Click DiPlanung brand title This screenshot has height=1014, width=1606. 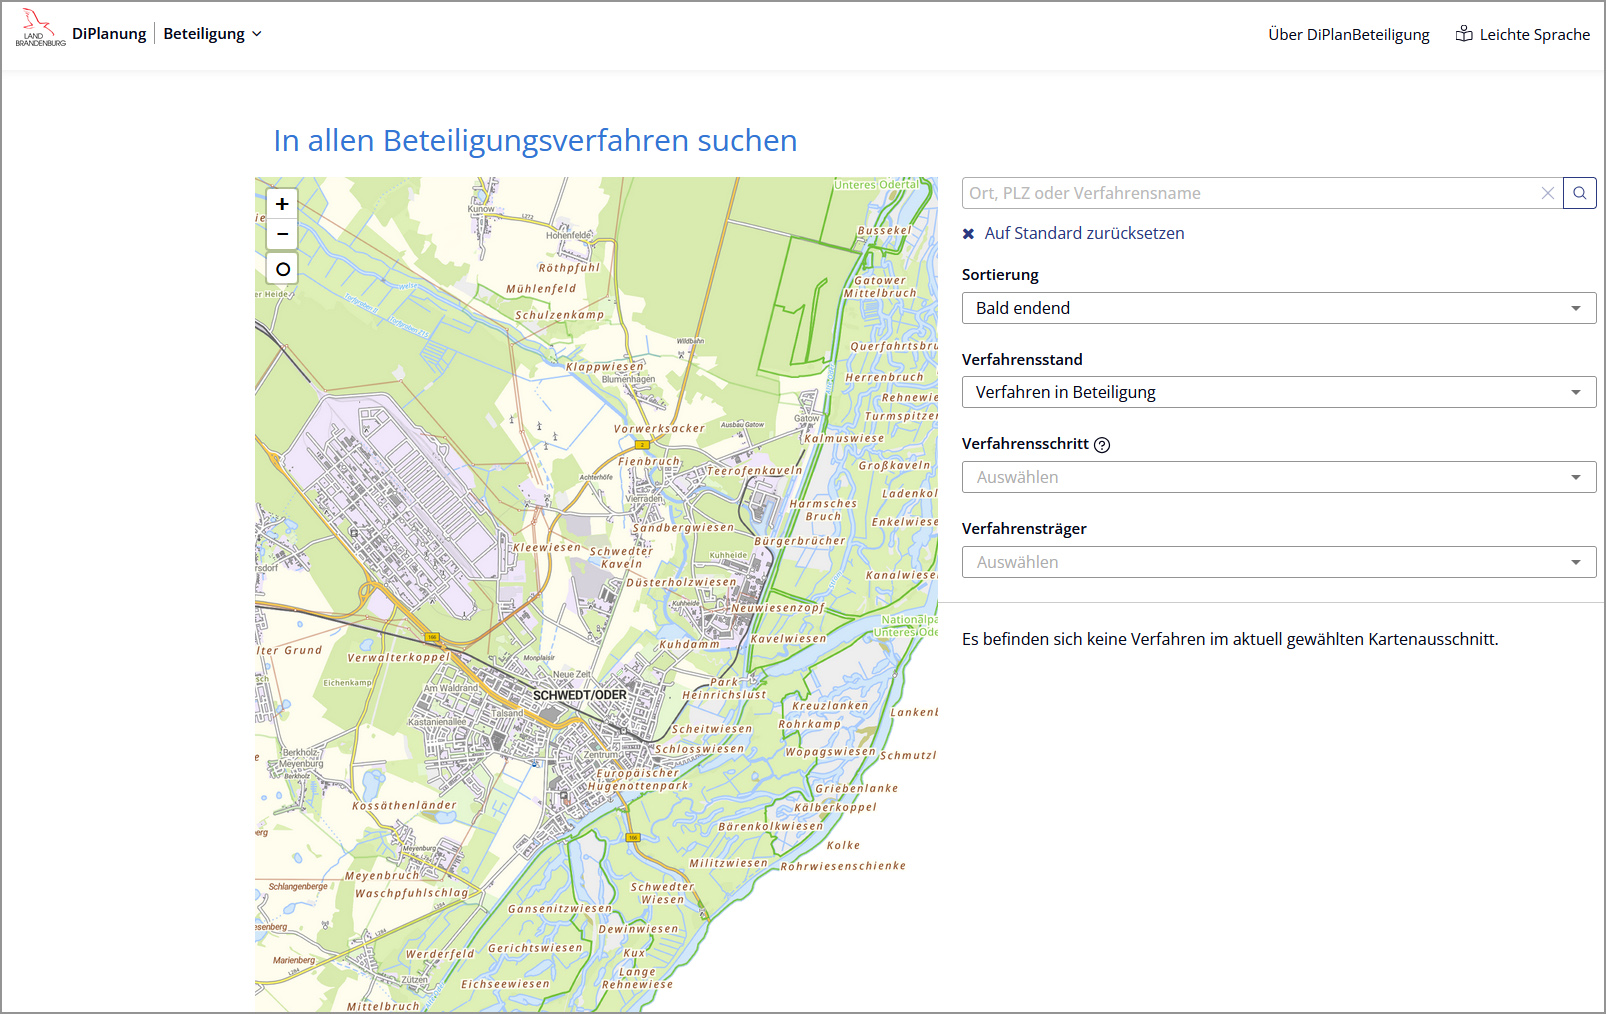109,34
